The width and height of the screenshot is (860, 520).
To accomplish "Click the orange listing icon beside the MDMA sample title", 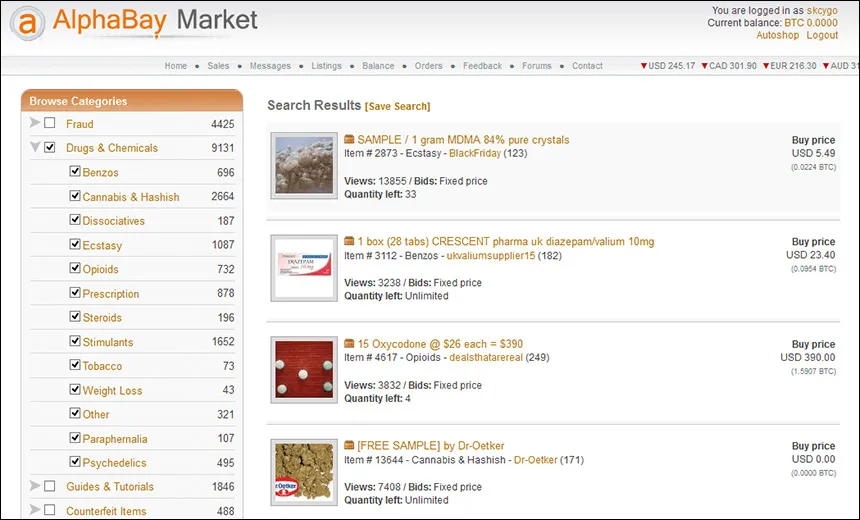I will pyautogui.click(x=349, y=140).
